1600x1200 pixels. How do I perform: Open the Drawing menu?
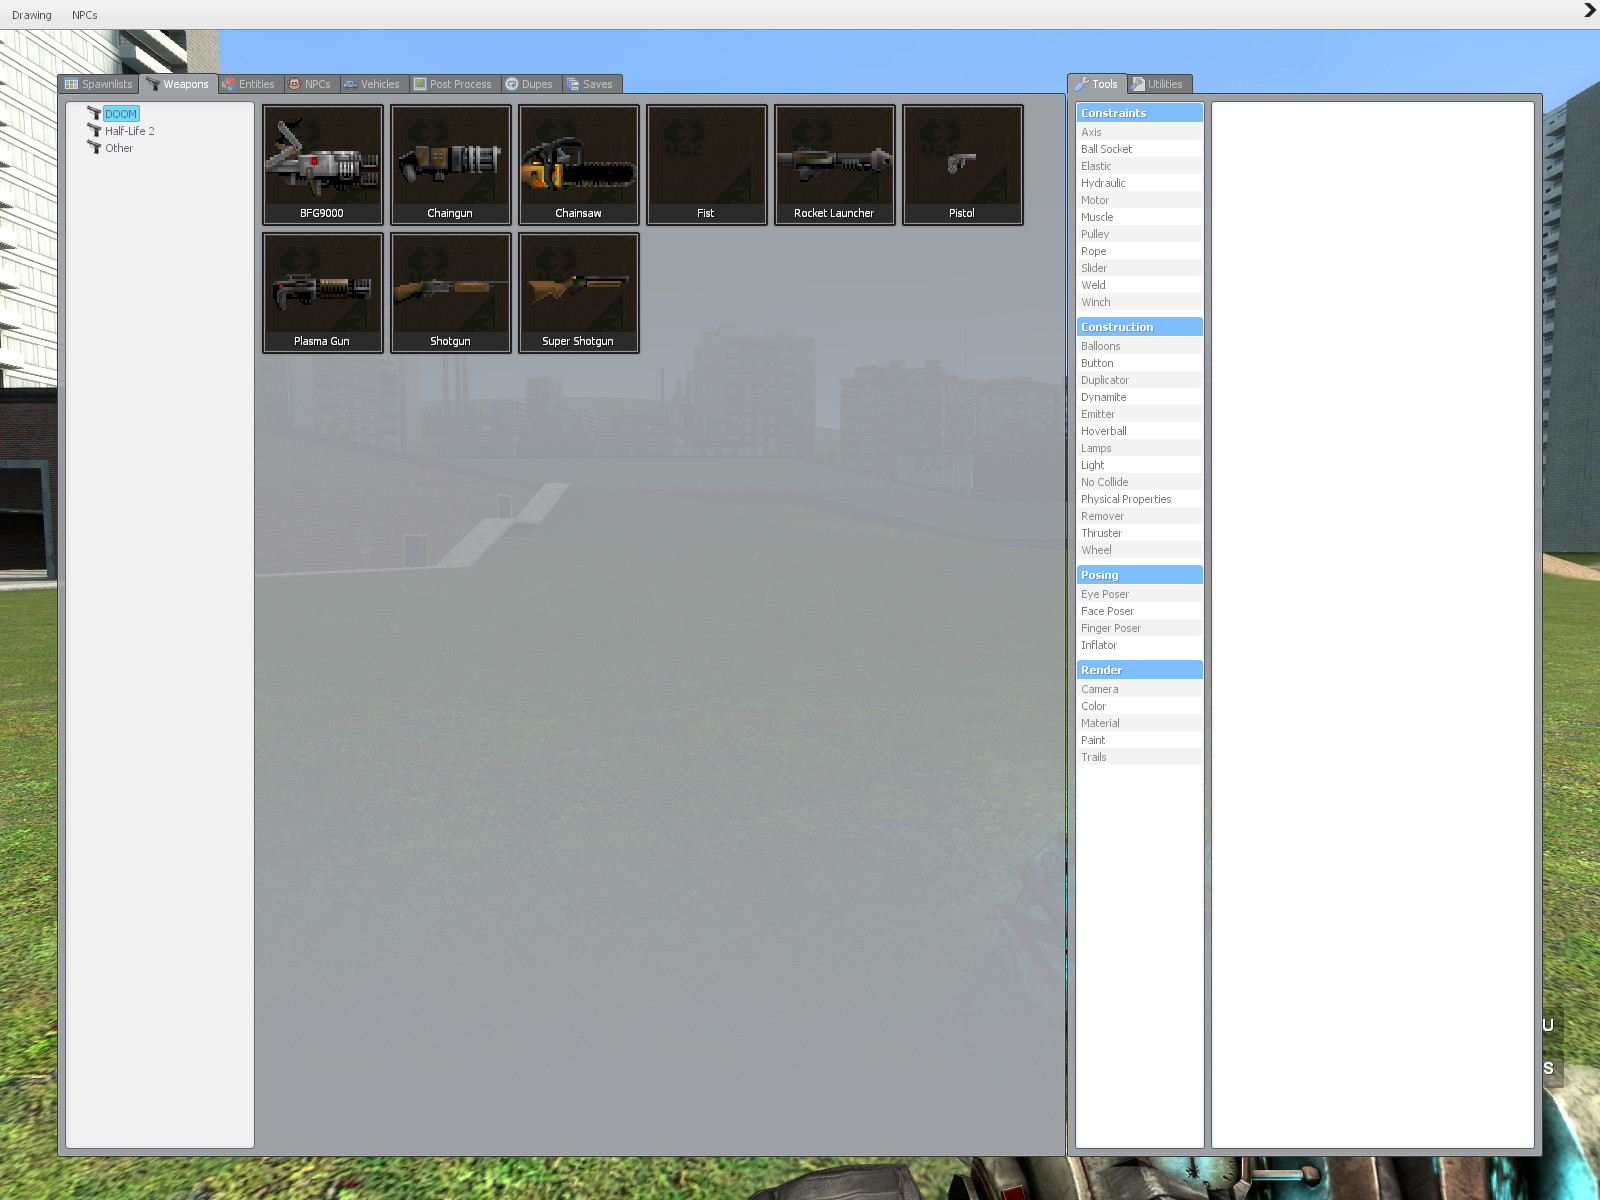tap(32, 15)
